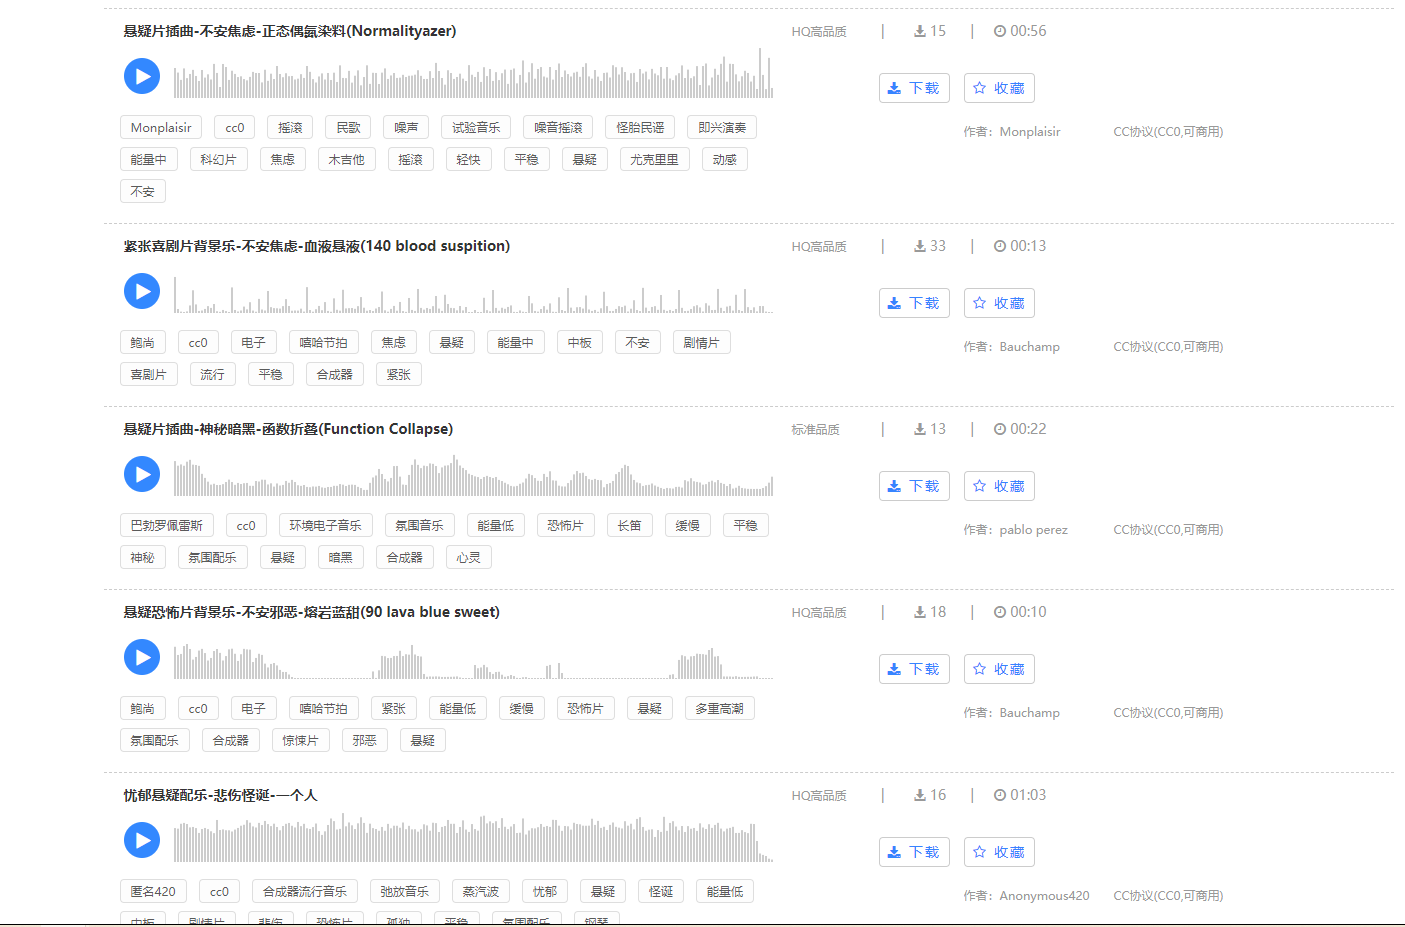Select the 流行 tag

click(213, 374)
